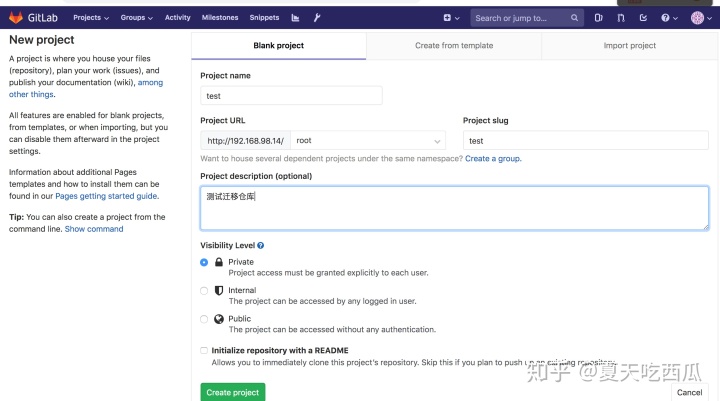Viewport: 720px width, 401px height.
Task: Click the Create project button
Action: (x=233, y=392)
